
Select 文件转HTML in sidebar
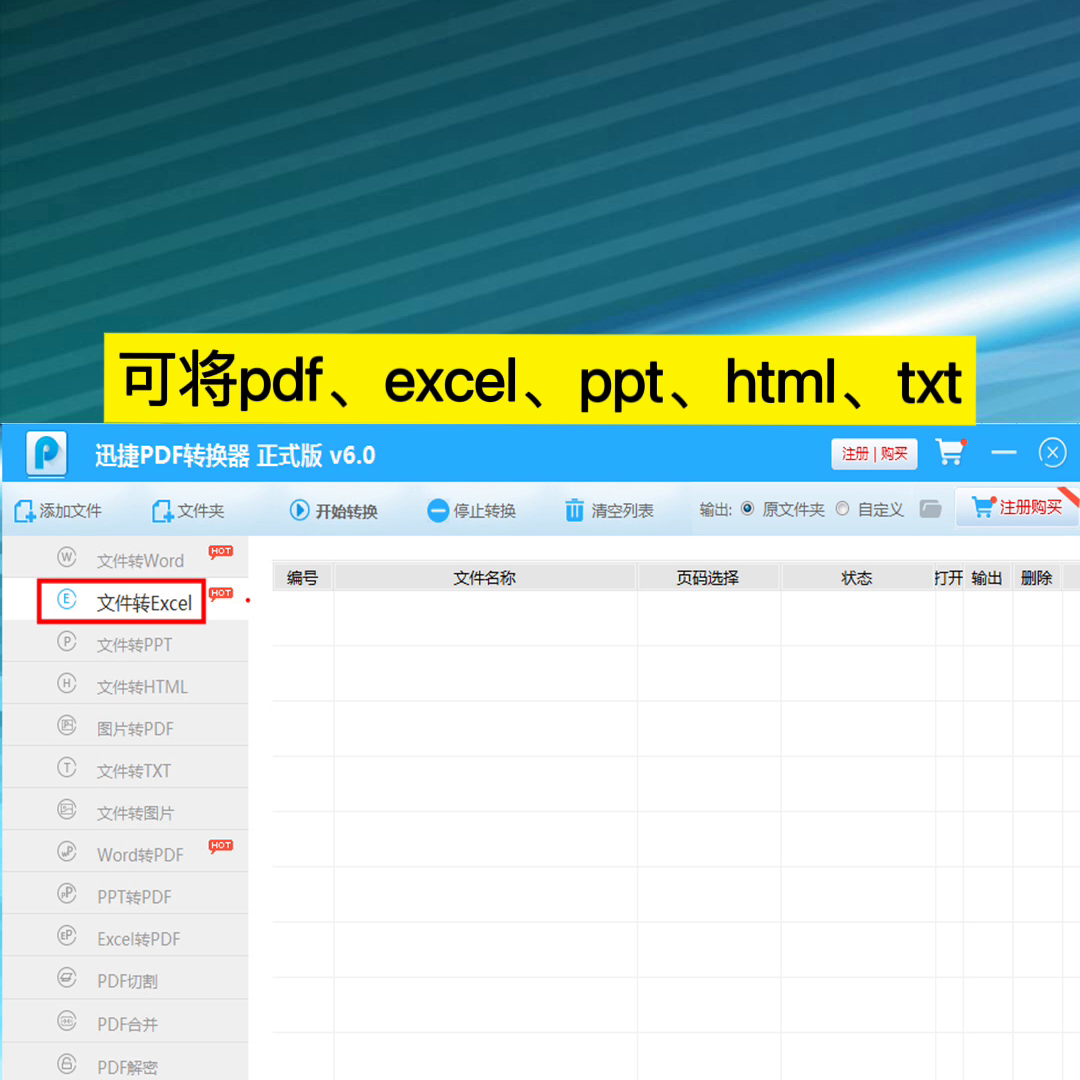point(125,685)
